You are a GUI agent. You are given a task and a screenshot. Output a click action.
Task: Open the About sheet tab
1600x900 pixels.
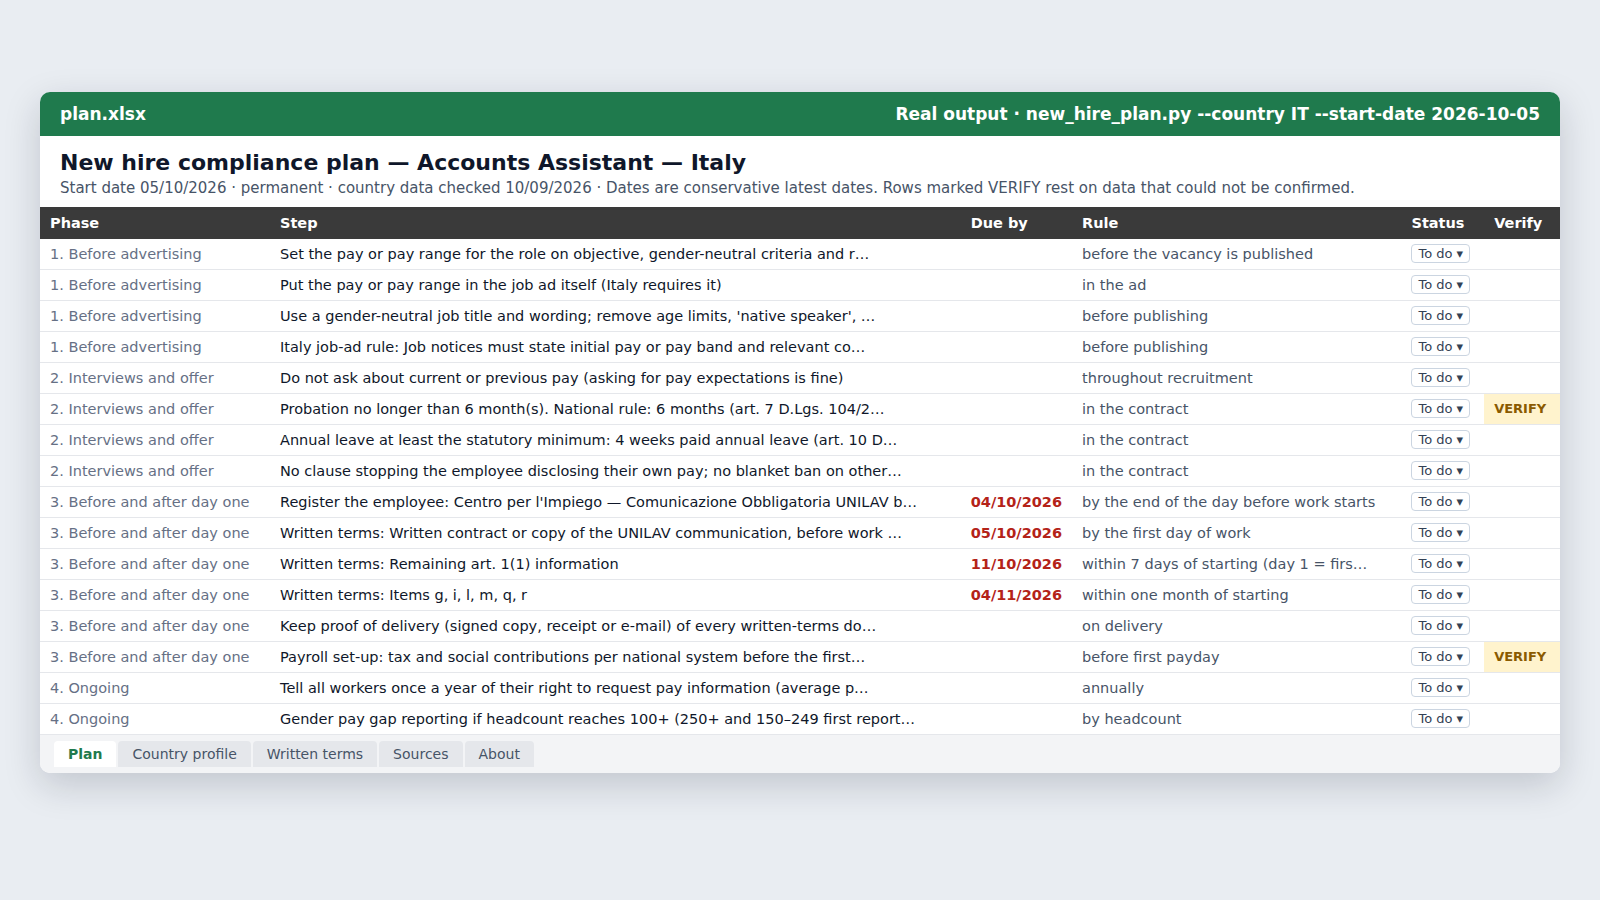pyautogui.click(x=499, y=754)
